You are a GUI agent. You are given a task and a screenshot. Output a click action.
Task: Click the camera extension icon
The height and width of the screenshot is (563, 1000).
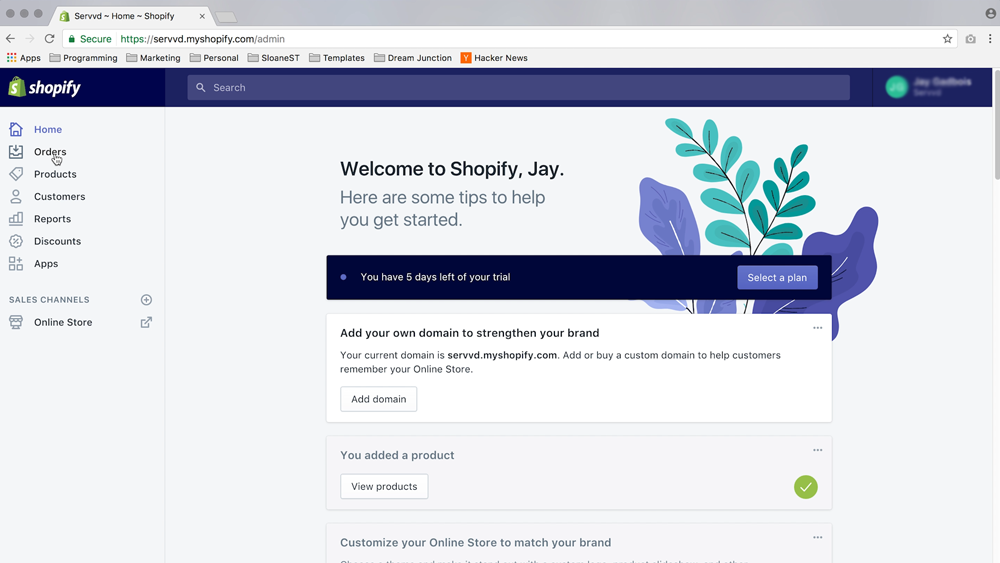pos(971,39)
